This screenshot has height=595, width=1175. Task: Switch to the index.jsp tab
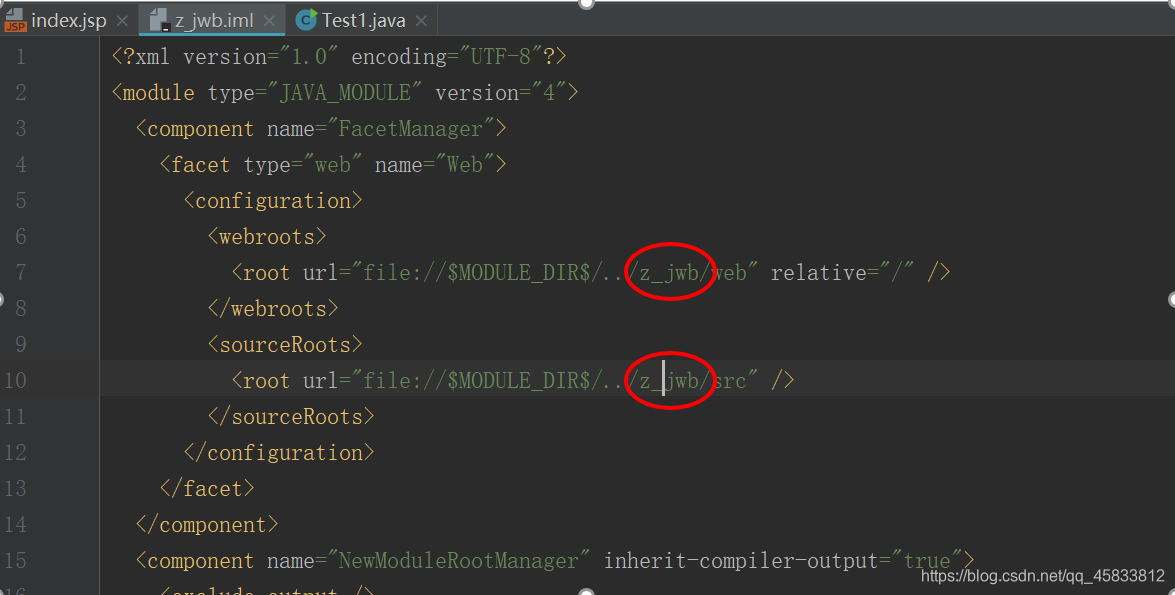click(x=69, y=20)
